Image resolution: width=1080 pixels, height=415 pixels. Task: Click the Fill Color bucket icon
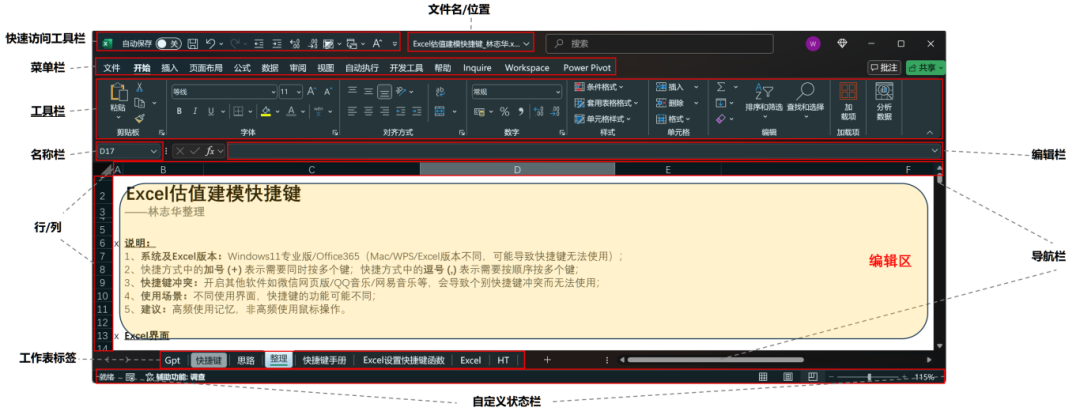tap(266, 111)
